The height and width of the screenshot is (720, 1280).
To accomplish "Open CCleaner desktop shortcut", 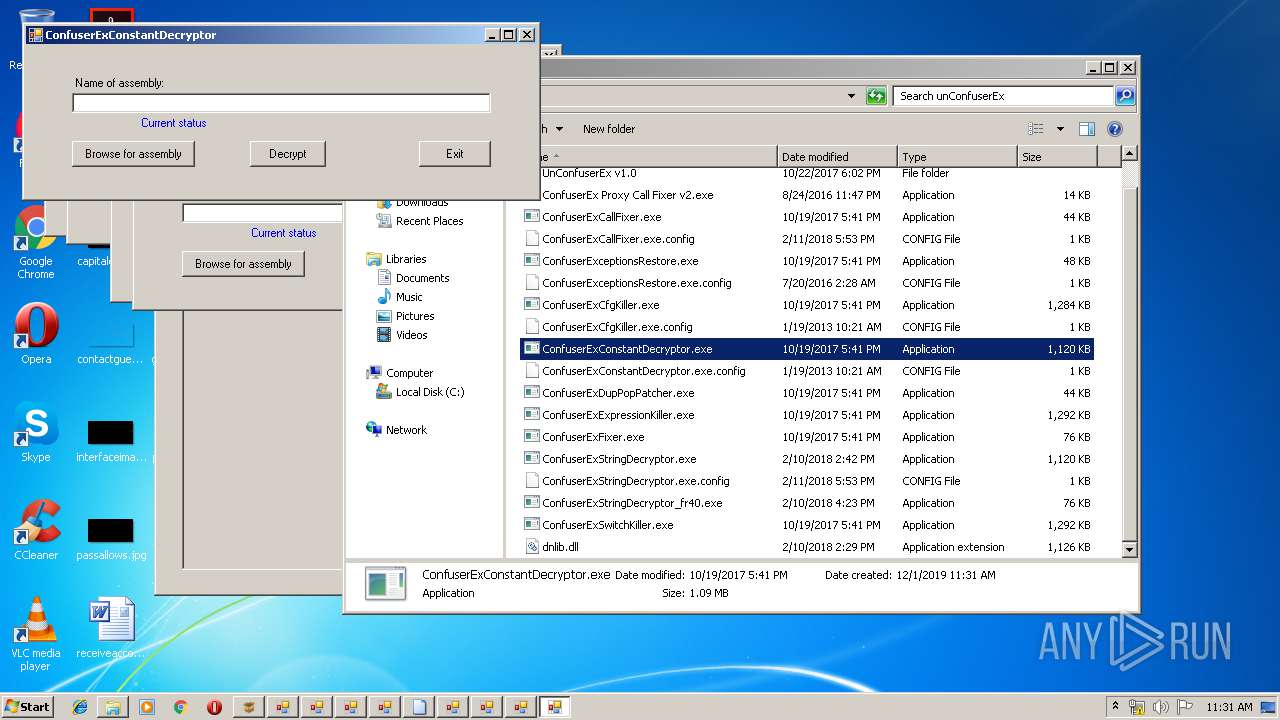I will (36, 530).
